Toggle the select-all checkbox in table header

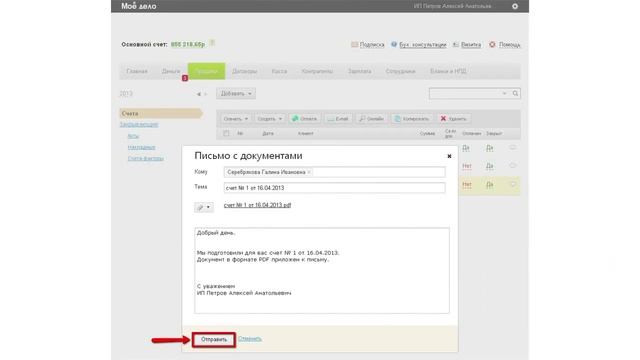pyautogui.click(x=226, y=133)
